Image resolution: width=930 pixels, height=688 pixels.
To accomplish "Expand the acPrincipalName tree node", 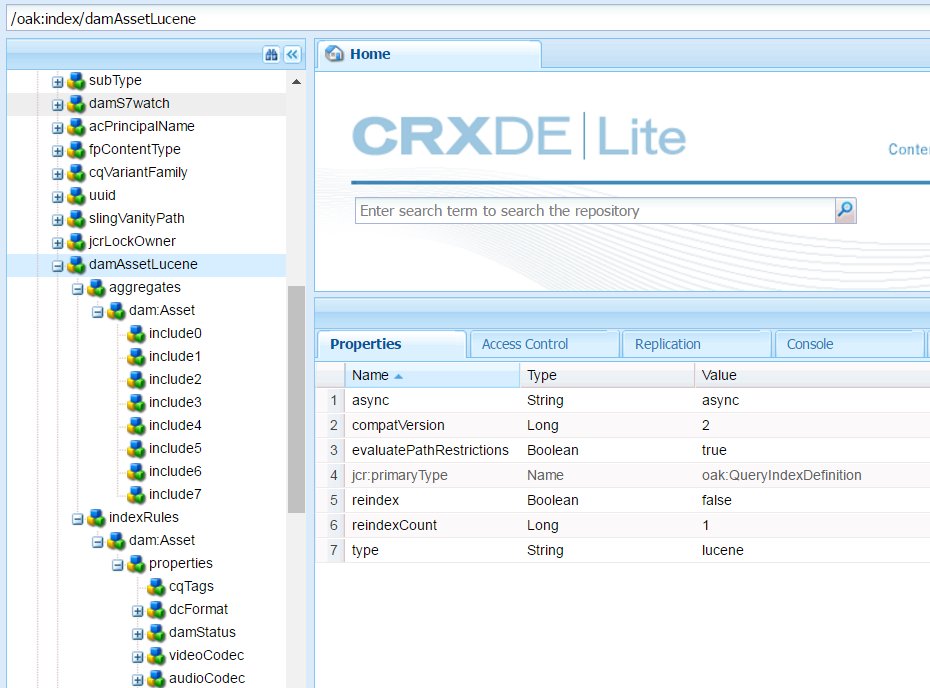I will coord(58,128).
